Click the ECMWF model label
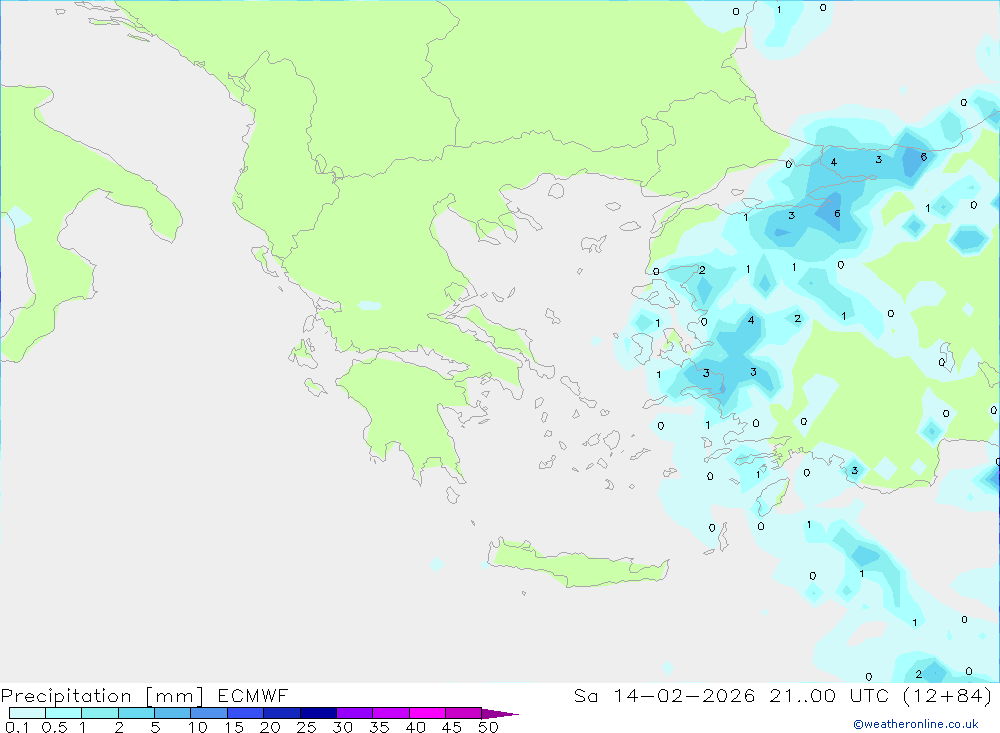Viewport: 1000px width, 733px height. tap(253, 696)
